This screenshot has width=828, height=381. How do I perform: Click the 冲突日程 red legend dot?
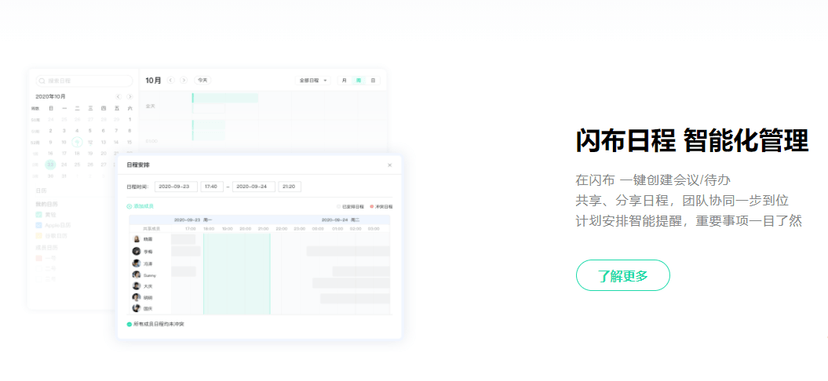(372, 207)
